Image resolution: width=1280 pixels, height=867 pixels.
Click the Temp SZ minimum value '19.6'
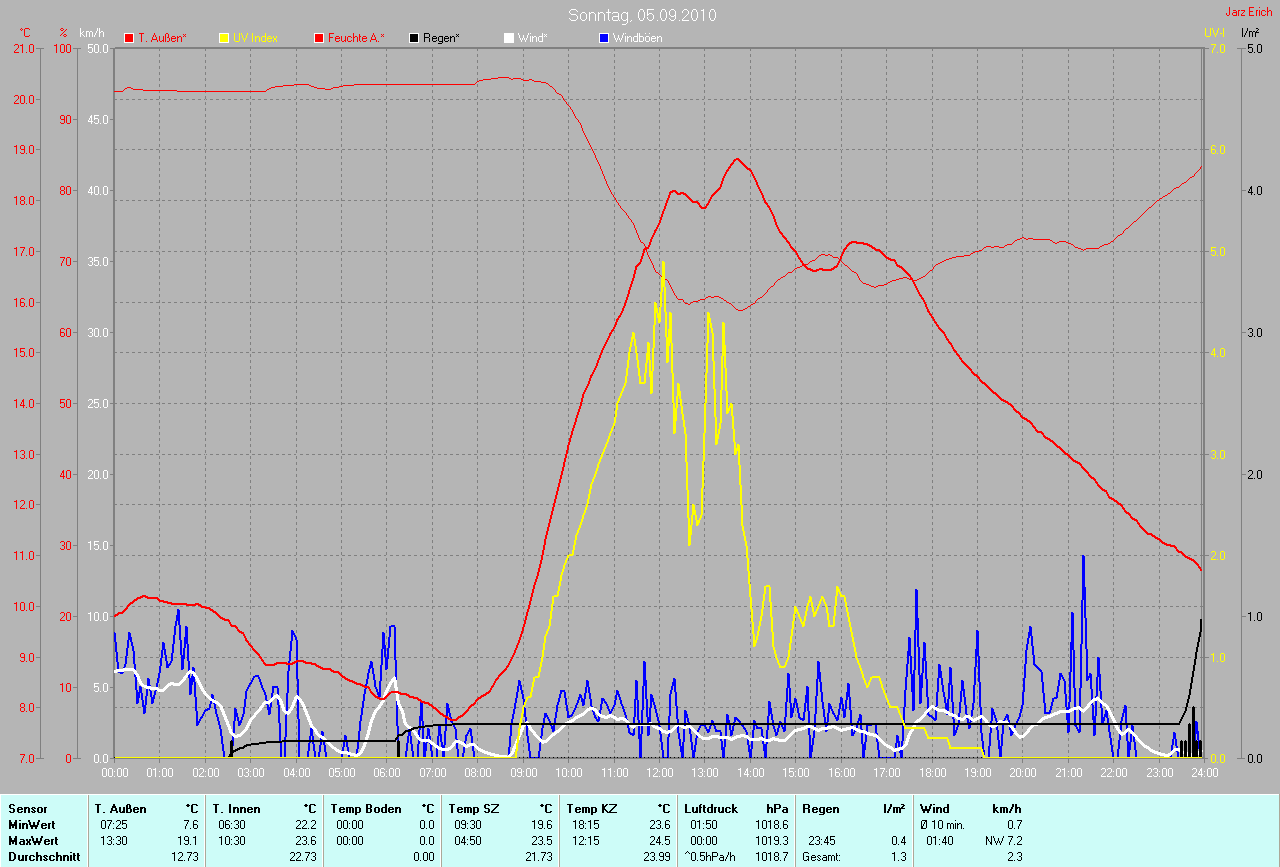(542, 825)
